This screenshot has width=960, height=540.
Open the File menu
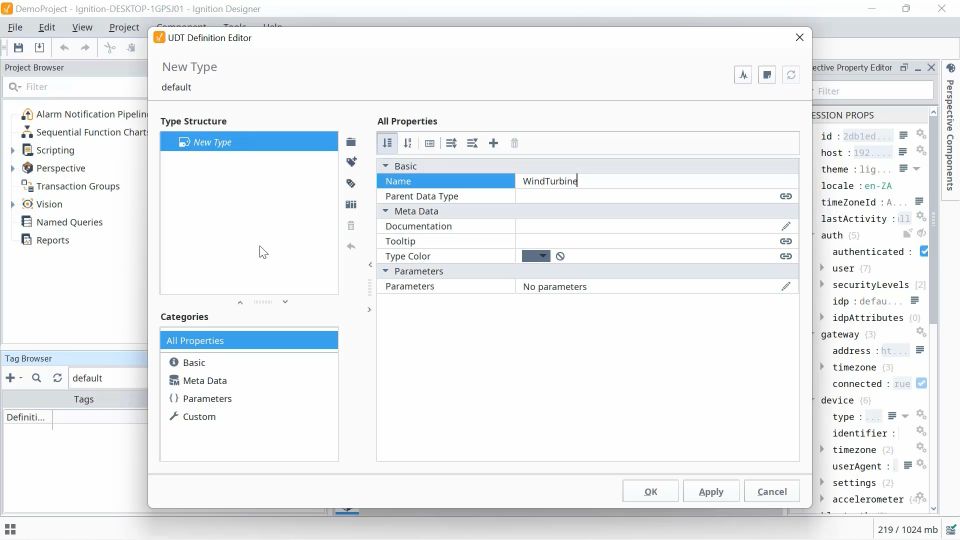coord(15,27)
